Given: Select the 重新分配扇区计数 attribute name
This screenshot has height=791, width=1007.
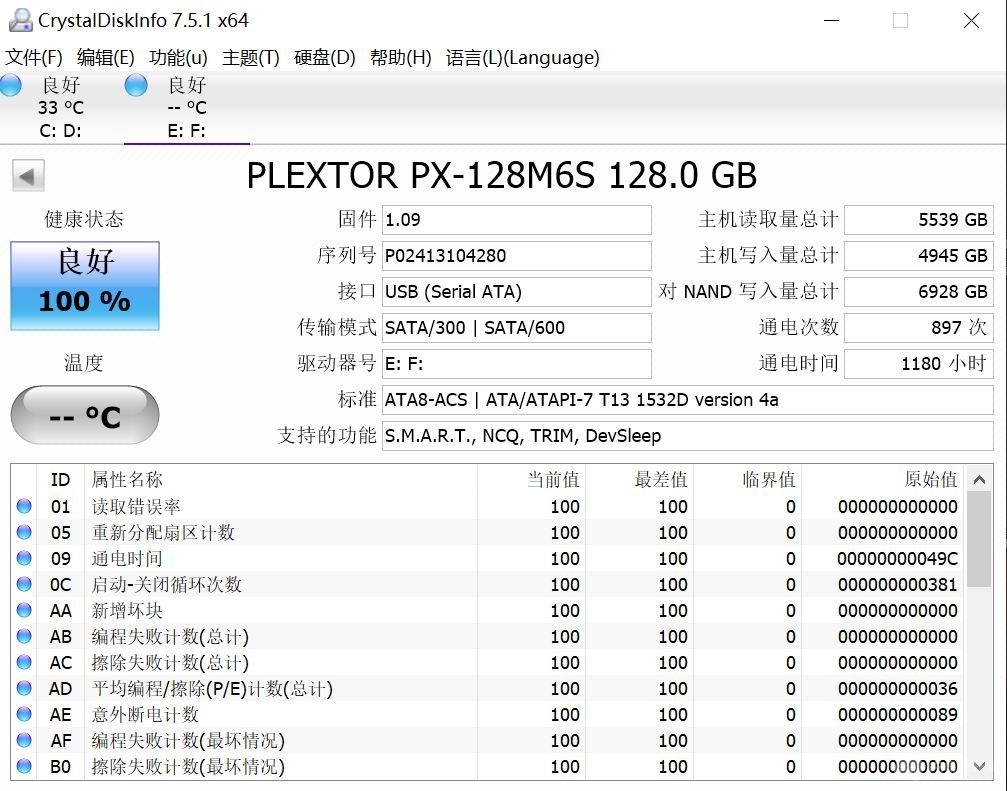Looking at the screenshot, I should tap(163, 532).
